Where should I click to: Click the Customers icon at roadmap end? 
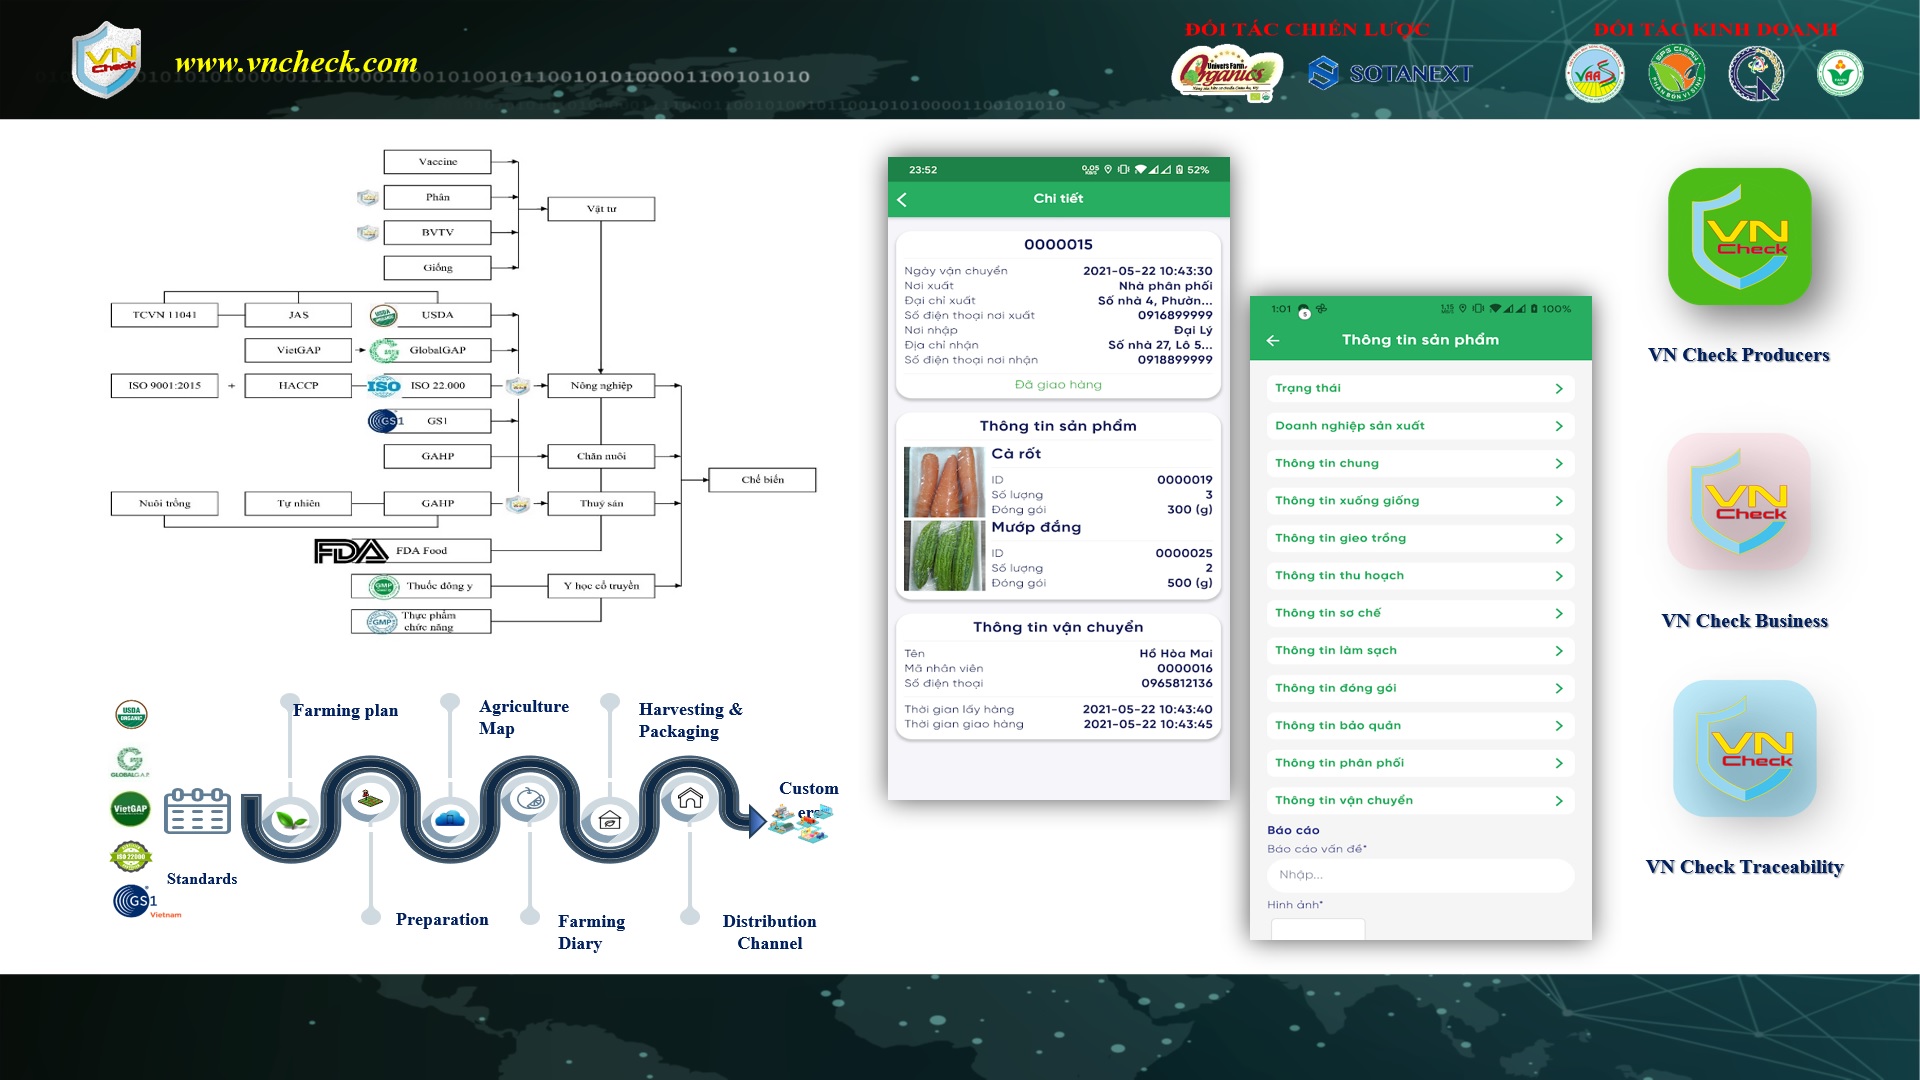click(800, 824)
